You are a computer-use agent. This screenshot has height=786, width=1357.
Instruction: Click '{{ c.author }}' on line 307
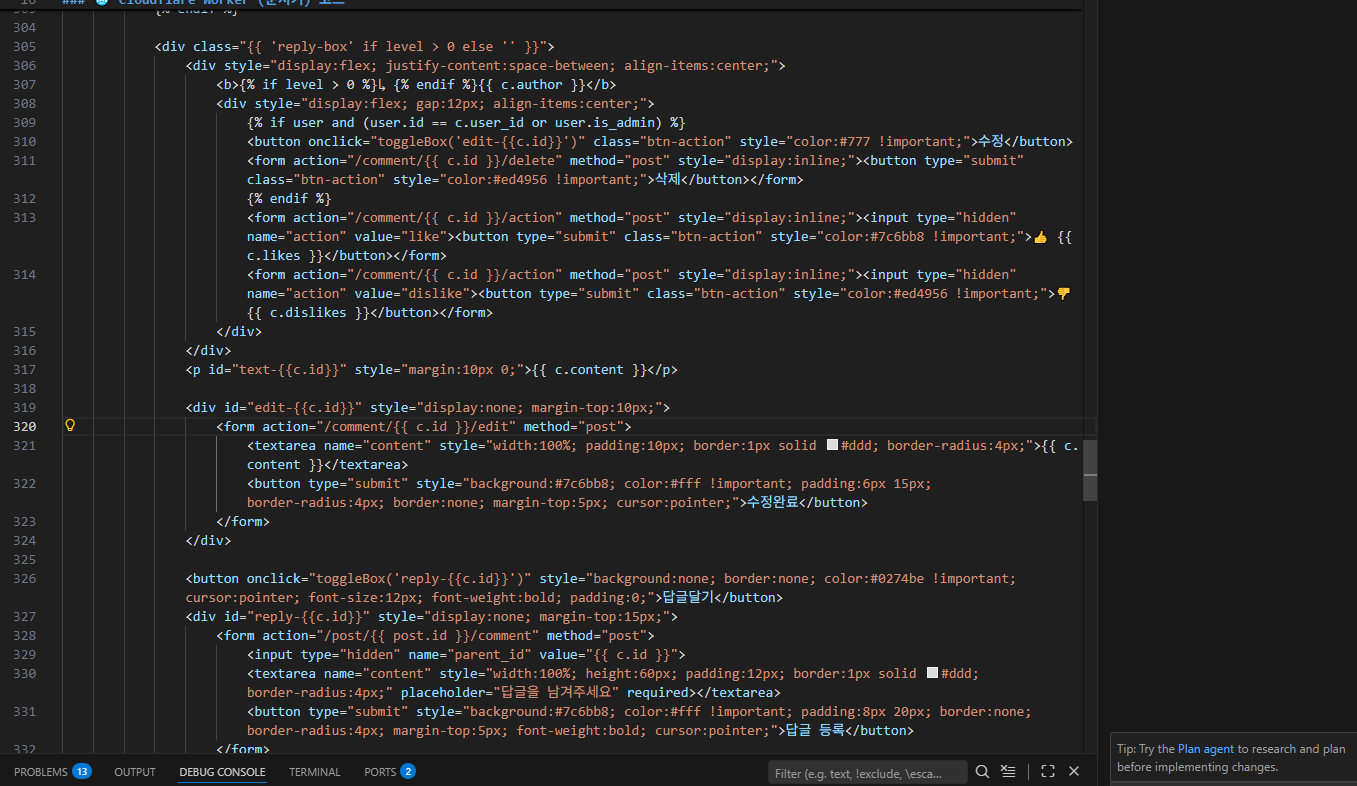tap(536, 84)
